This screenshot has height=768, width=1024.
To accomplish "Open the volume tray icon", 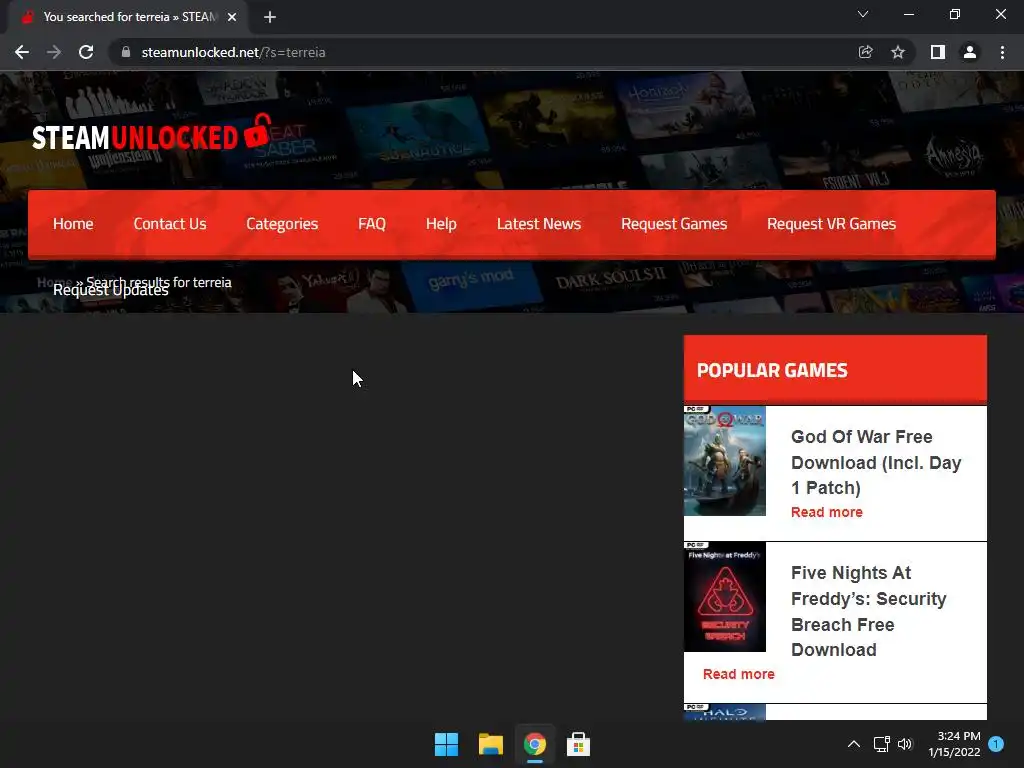I will (x=905, y=744).
